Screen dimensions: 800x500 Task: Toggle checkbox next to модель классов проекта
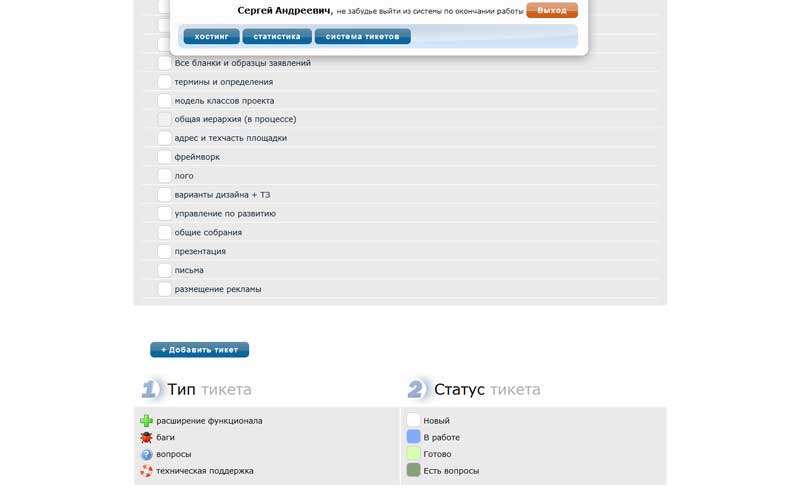(x=164, y=101)
